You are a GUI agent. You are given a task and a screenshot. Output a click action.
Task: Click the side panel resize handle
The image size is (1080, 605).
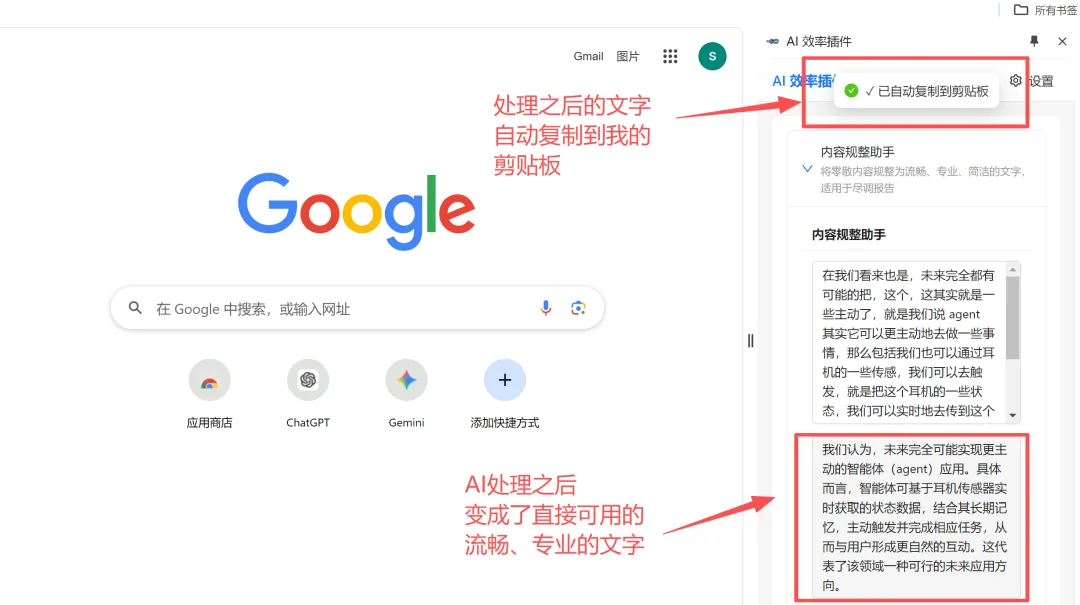tap(750, 340)
